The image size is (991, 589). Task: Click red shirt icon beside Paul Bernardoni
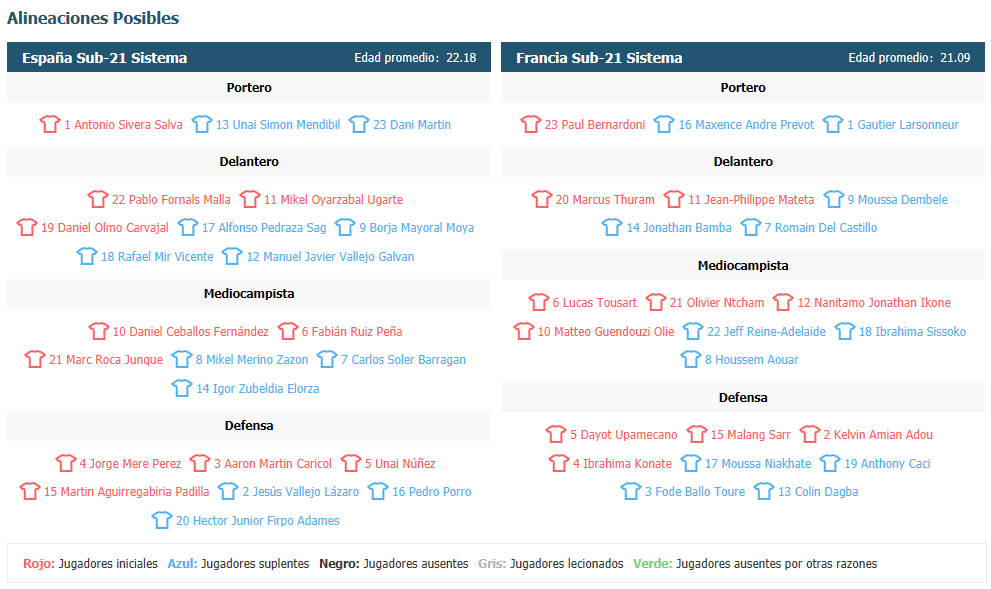[x=530, y=124]
